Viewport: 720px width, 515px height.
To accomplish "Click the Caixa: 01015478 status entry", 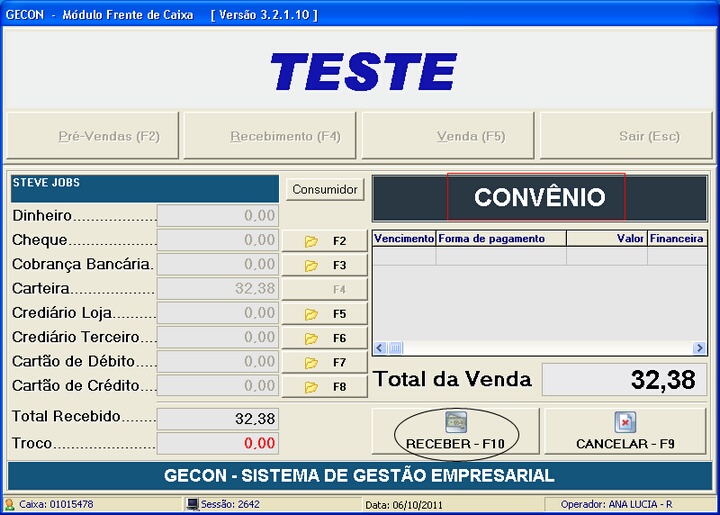I will pos(56,504).
